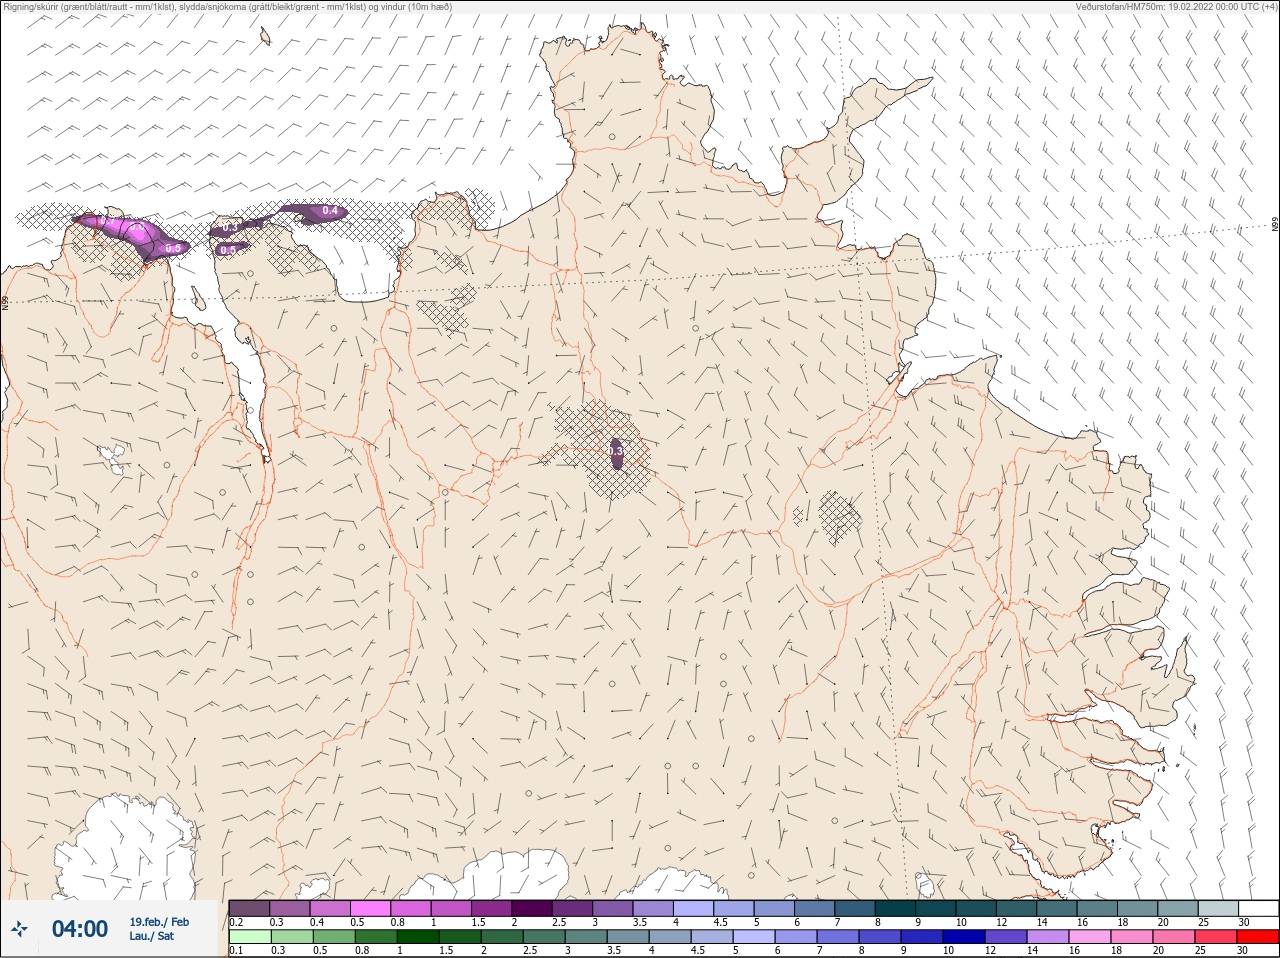The width and height of the screenshot is (1280, 958).
Task: Click the darkest green 1 swatch, rain legend
Action: pyautogui.click(x=418, y=937)
